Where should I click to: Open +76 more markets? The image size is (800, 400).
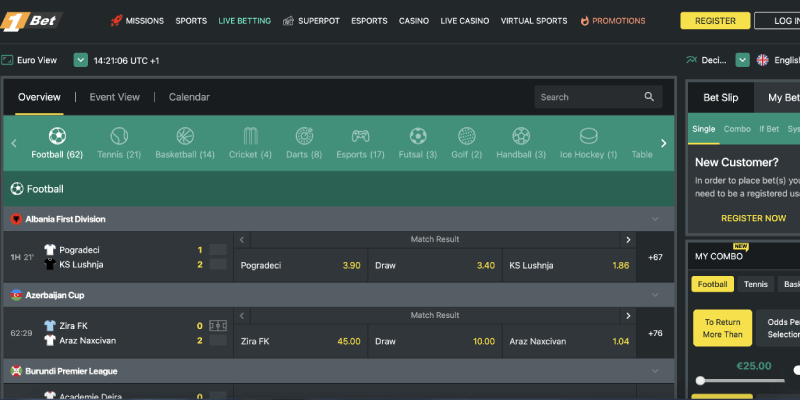click(x=655, y=333)
